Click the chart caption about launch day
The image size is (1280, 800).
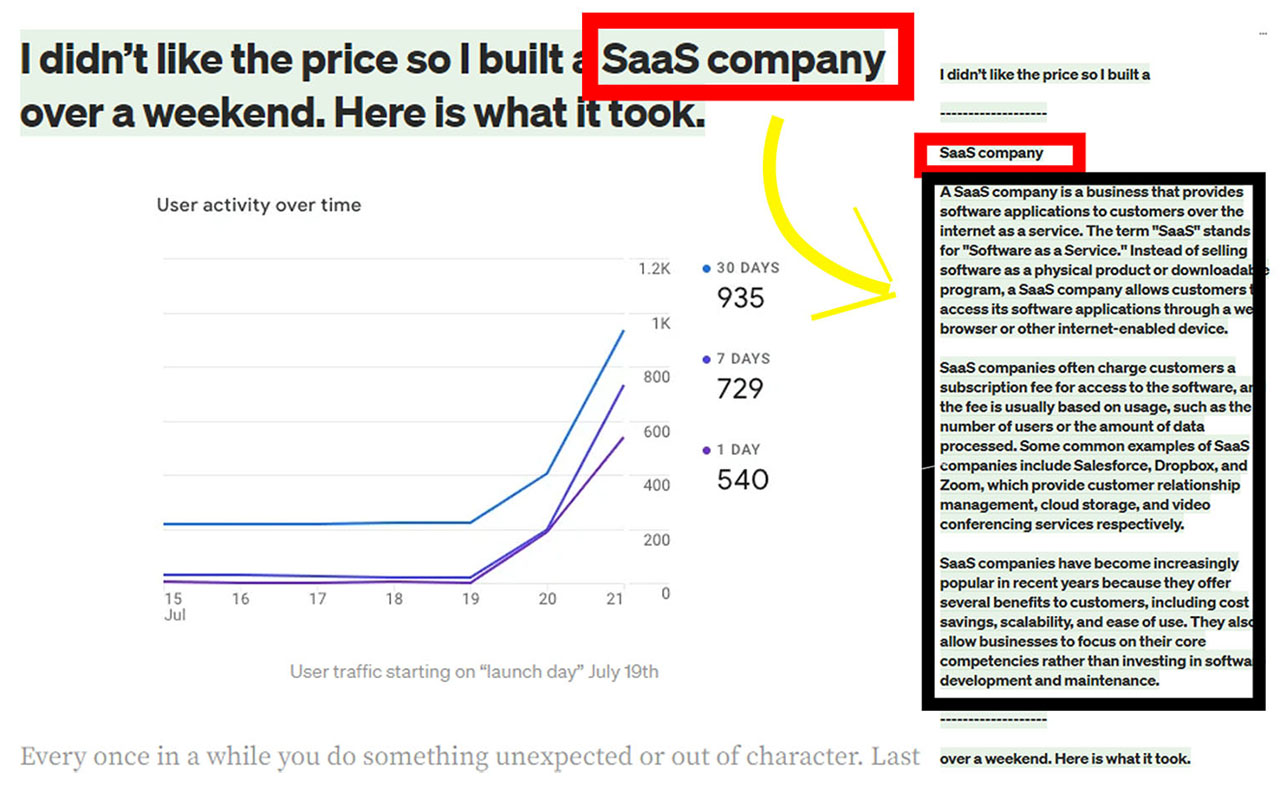474,671
